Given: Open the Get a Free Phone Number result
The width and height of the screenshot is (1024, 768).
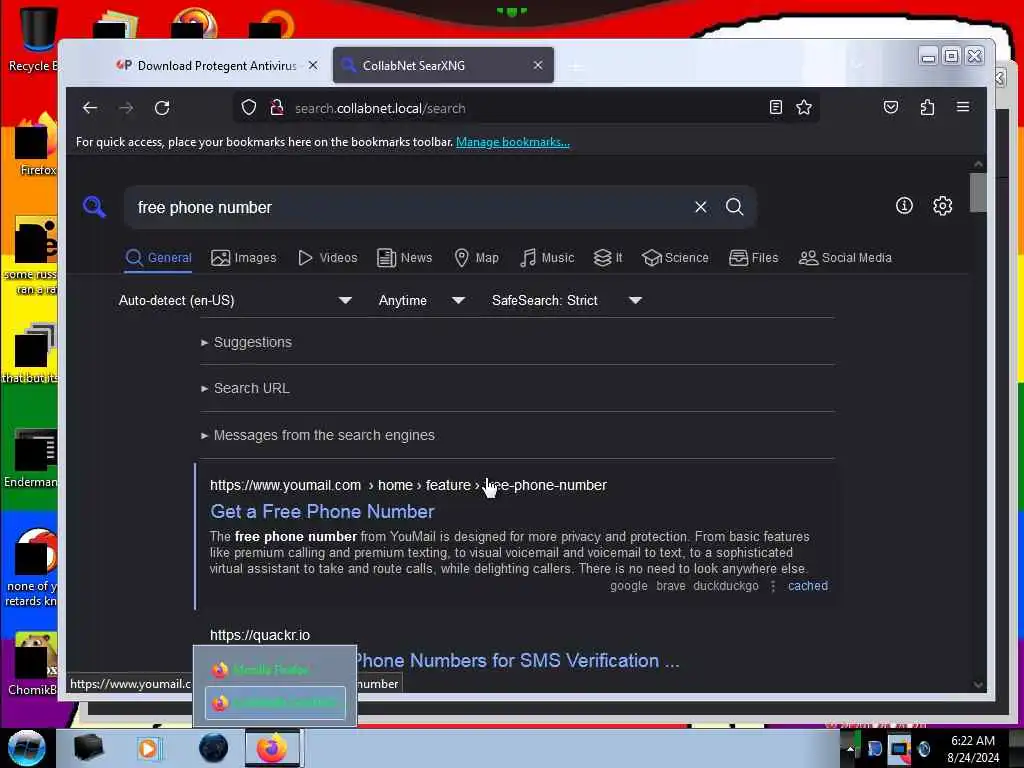Looking at the screenshot, I should tap(322, 511).
